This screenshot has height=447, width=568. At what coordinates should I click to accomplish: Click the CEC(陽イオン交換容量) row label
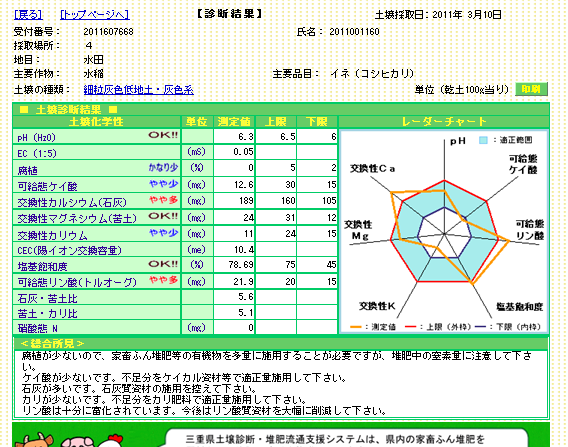(x=70, y=250)
